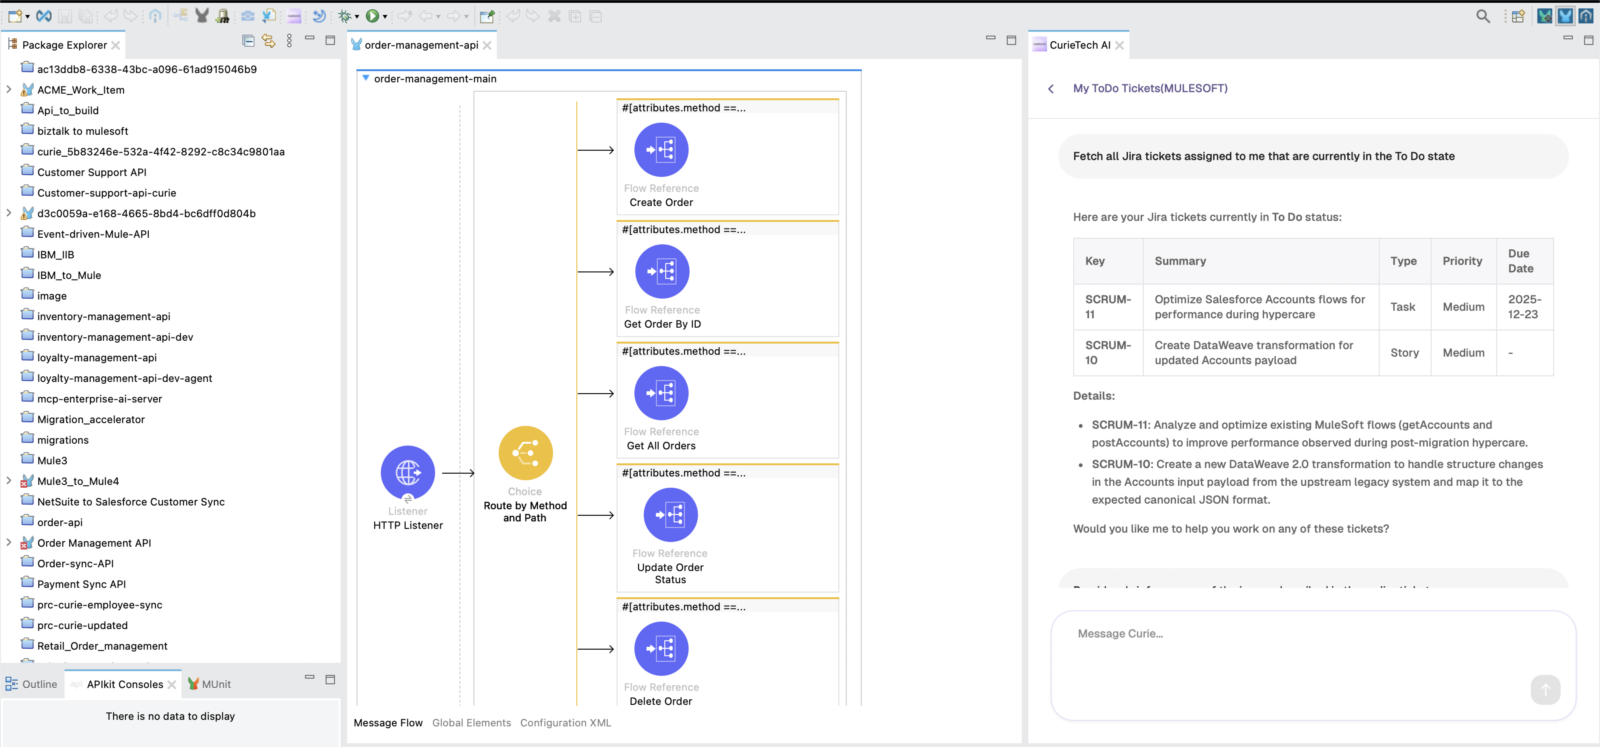
Task: Collapse the order-management-main flow triangle
Action: click(x=365, y=78)
